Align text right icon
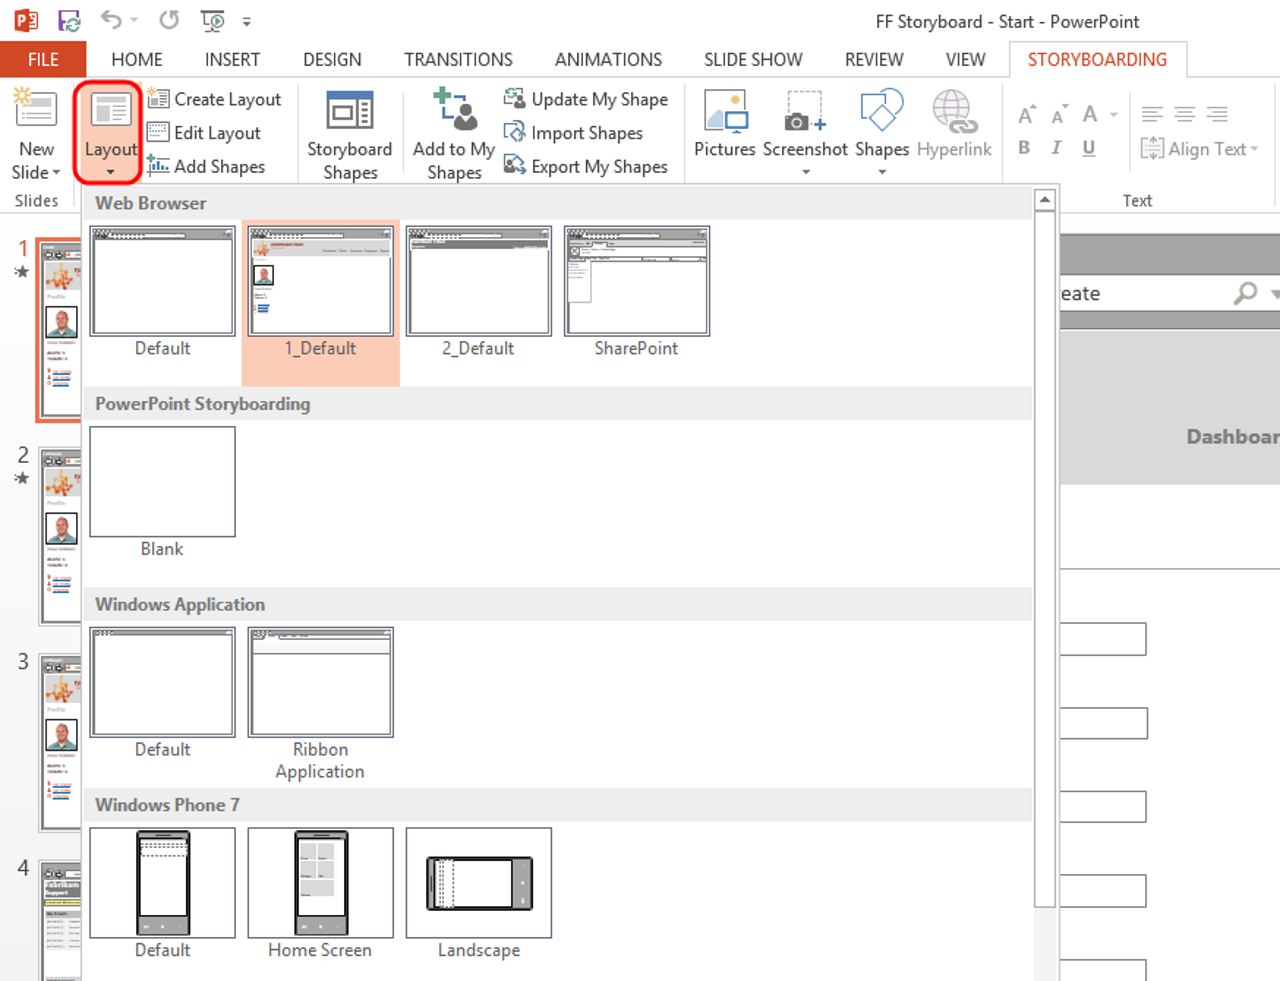This screenshot has width=1280, height=981. [1217, 115]
